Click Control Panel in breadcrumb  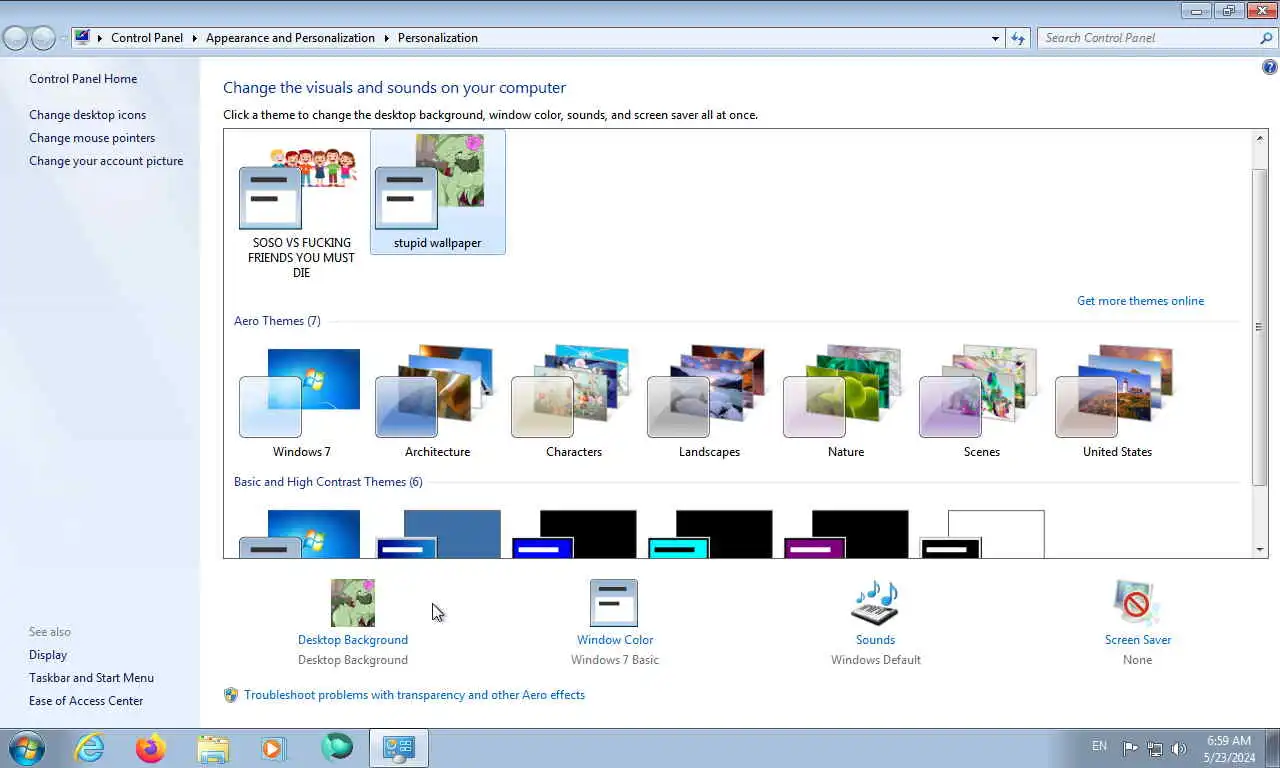point(147,38)
